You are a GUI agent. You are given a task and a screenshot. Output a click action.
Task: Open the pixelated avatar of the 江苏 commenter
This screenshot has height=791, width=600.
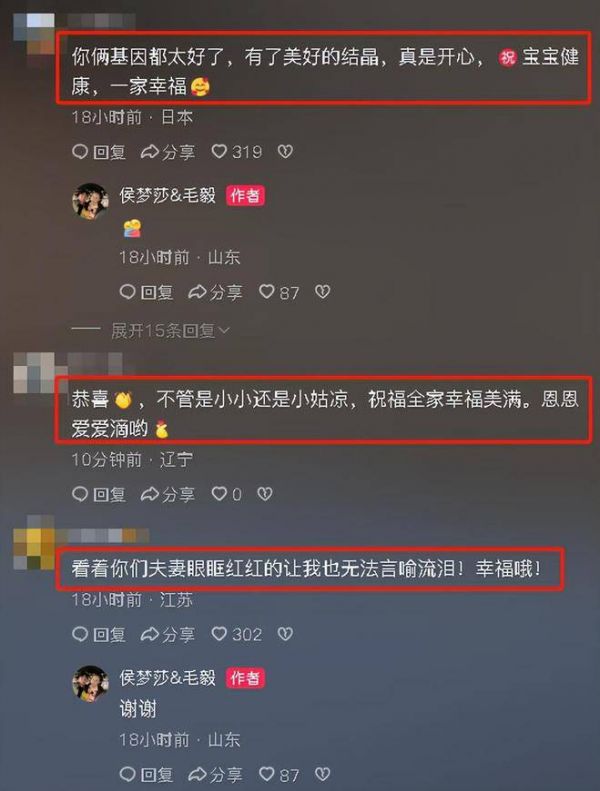tap(34, 543)
